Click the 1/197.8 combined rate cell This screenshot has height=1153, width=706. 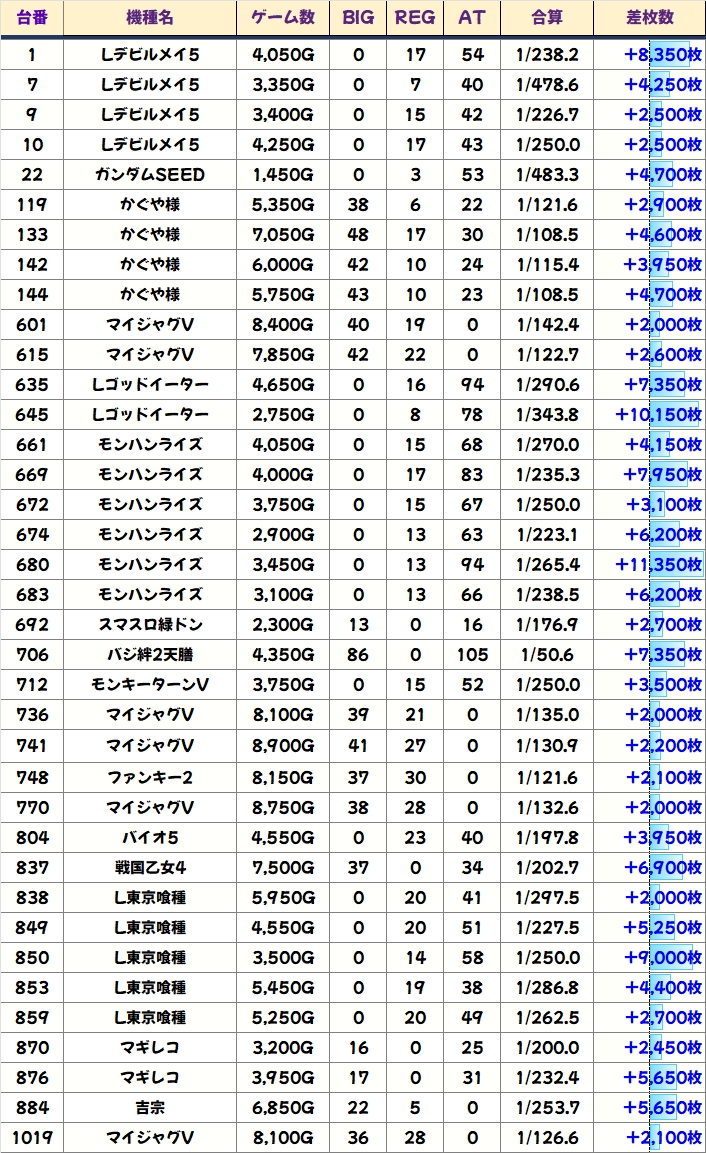(547, 838)
